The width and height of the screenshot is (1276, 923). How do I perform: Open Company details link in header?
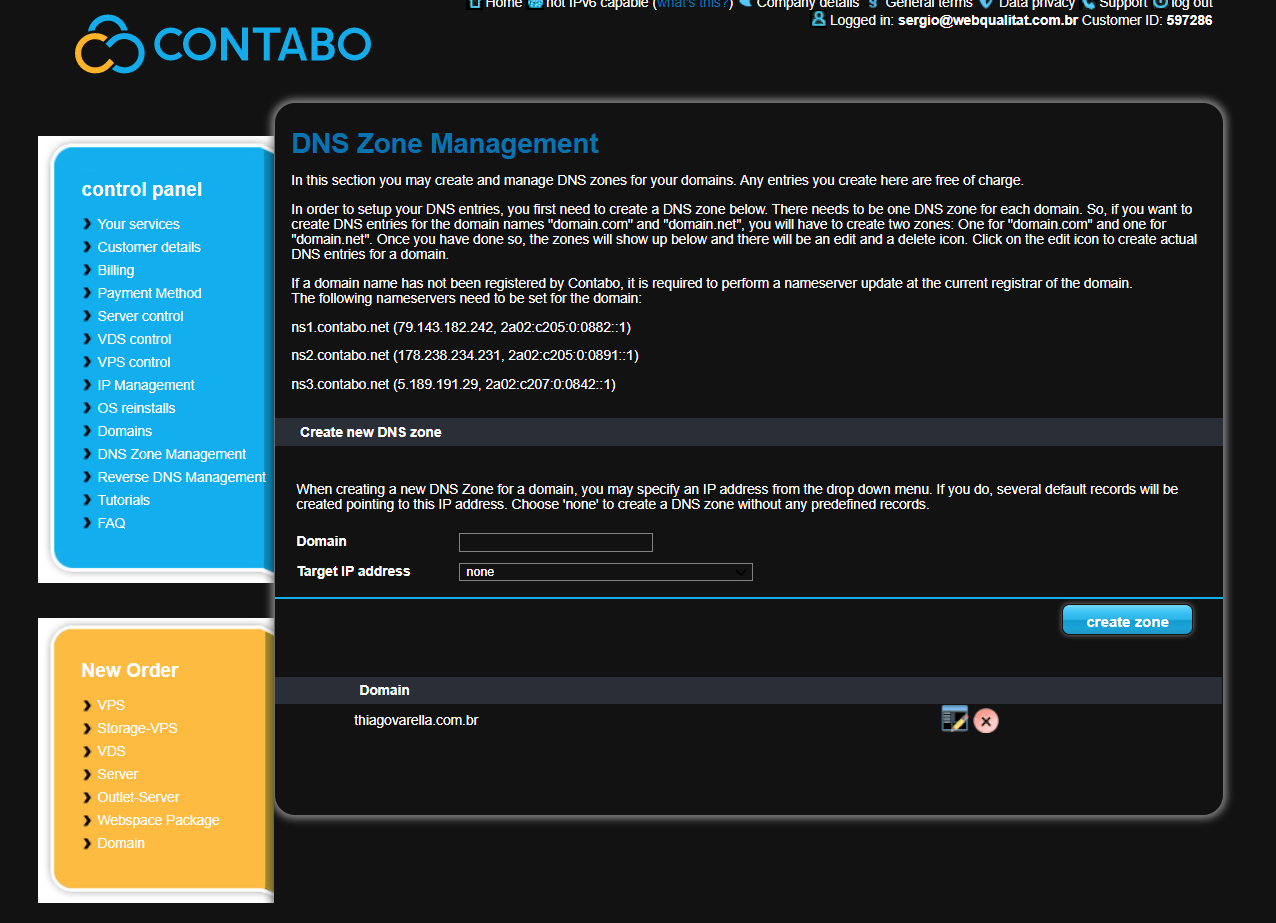(x=807, y=4)
